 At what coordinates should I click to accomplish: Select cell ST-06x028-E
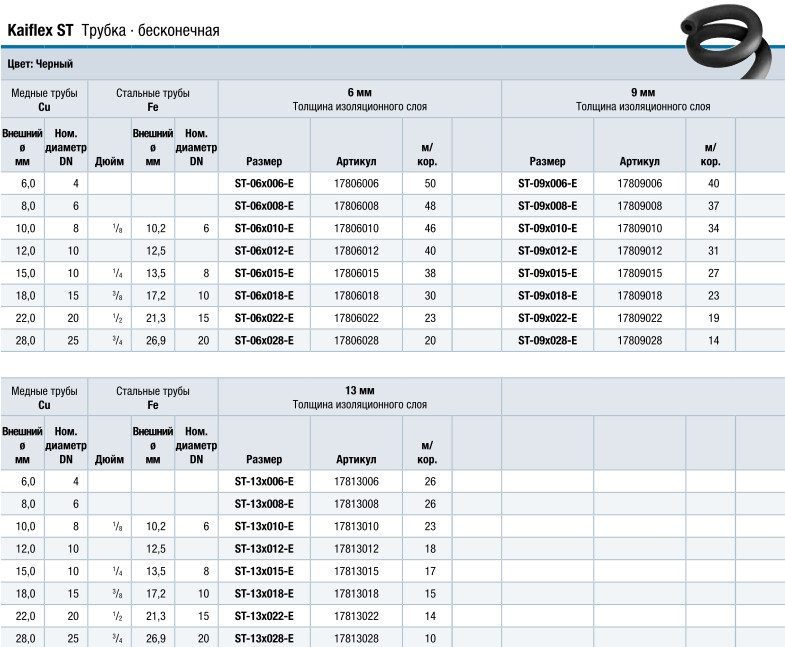[264, 341]
